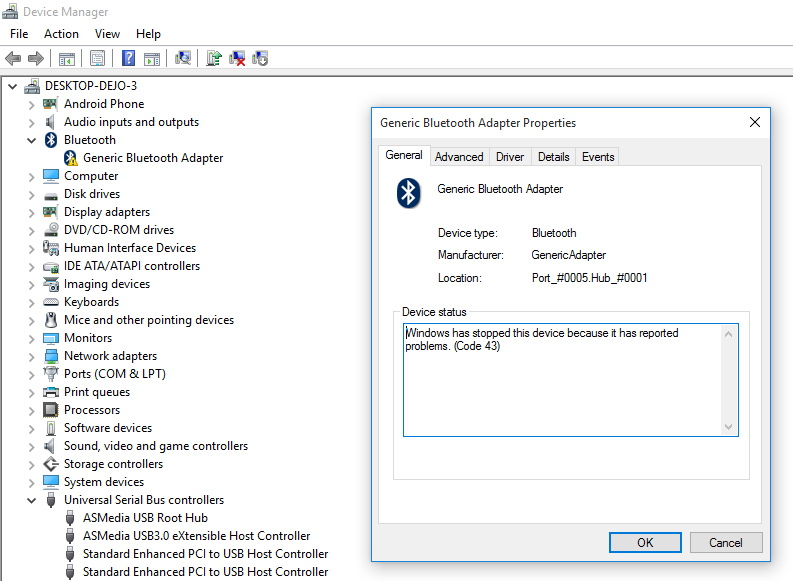Screen dimensions: 793x581
Task: Click the Network adapters icon
Action: tap(51, 356)
